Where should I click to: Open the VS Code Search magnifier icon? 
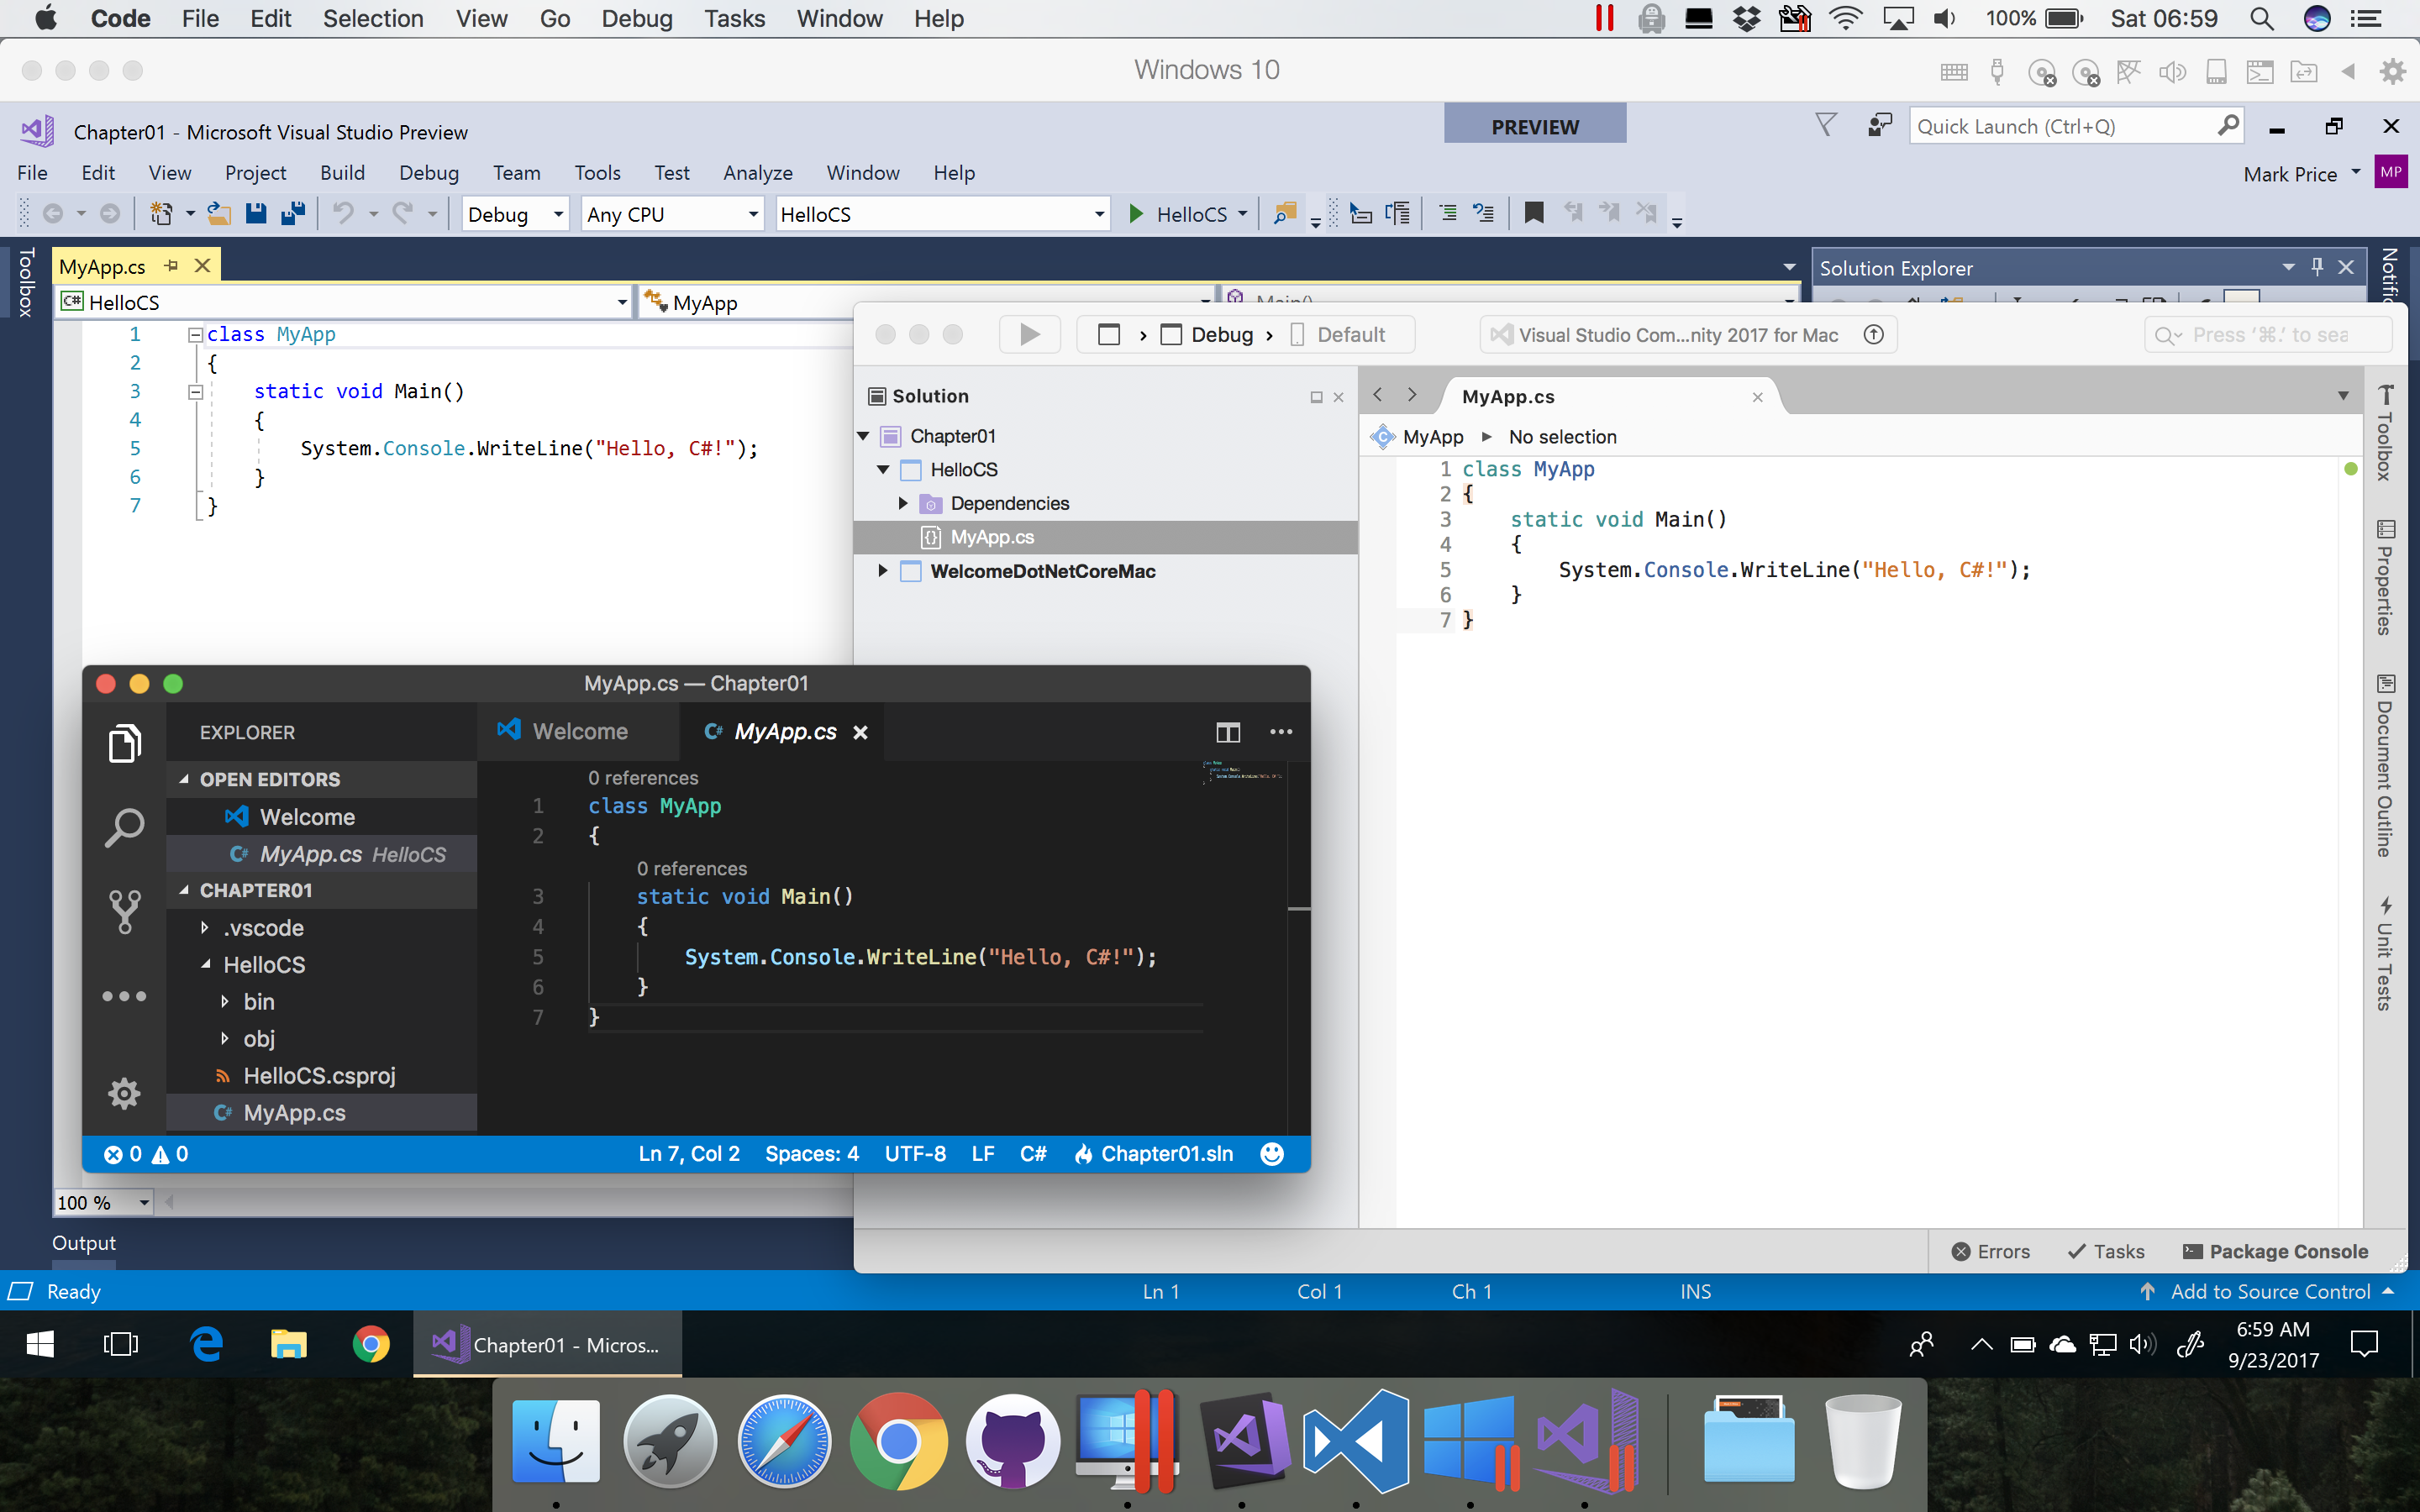coord(124,827)
